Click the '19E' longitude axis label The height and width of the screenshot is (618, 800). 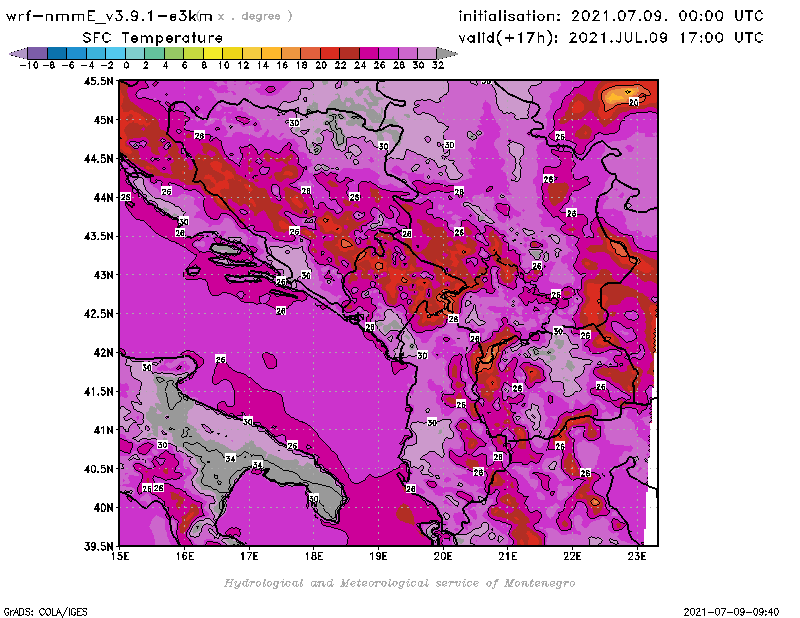point(379,556)
